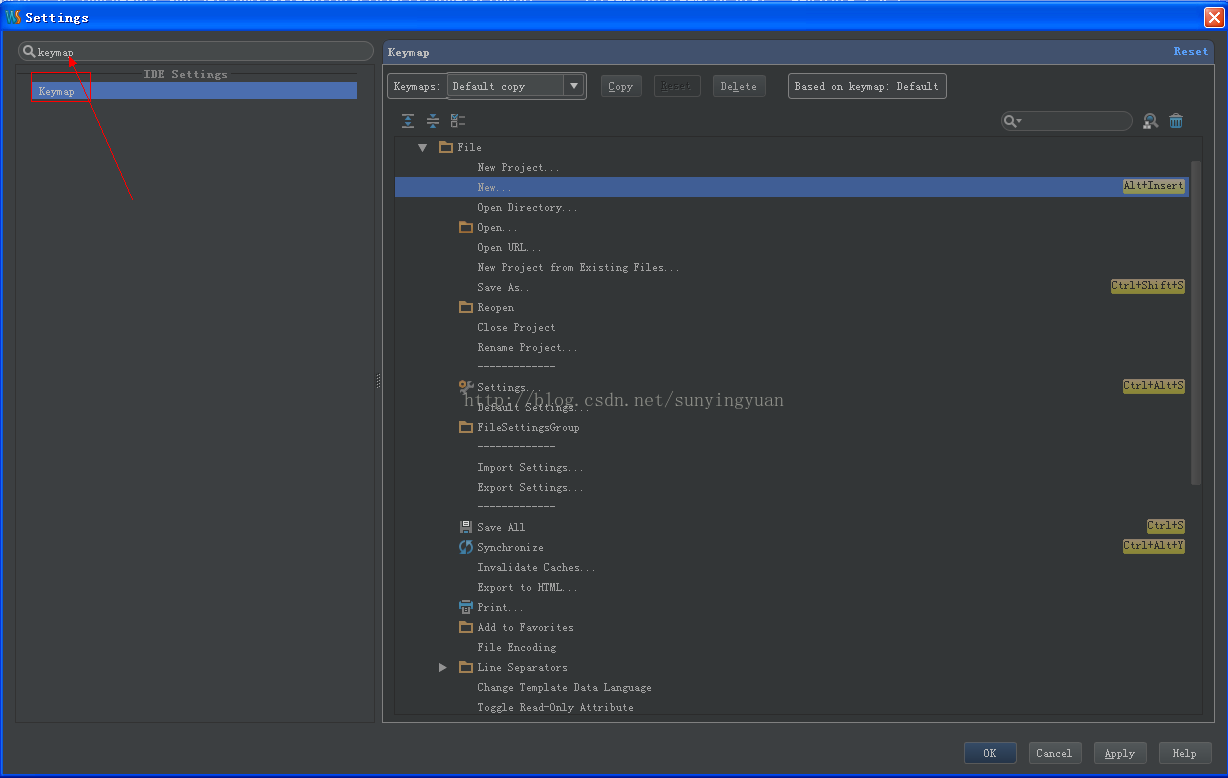The height and width of the screenshot is (778, 1228).
Task: Select the Export to HTML... action
Action: [527, 587]
